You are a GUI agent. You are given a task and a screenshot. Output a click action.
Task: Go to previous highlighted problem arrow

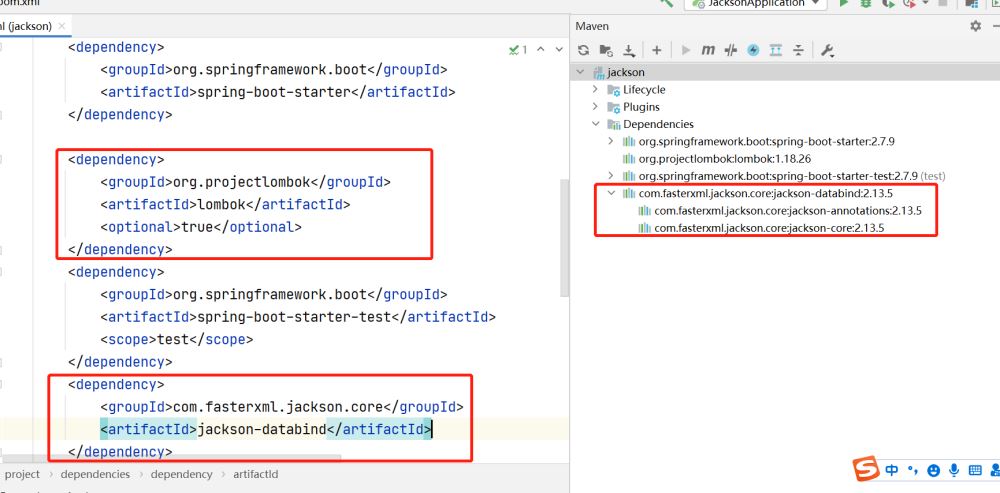tap(540, 49)
